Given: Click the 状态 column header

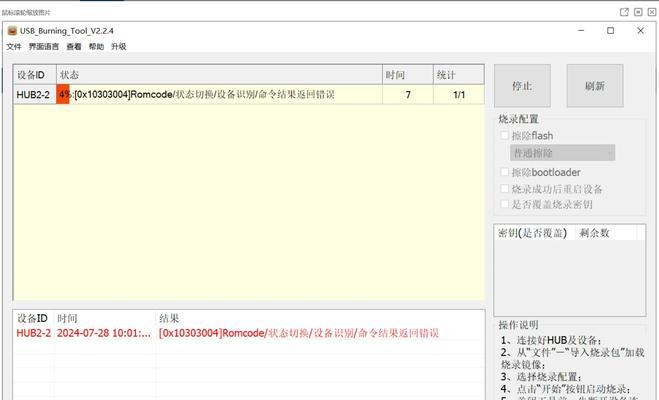Looking at the screenshot, I should click(219, 75).
